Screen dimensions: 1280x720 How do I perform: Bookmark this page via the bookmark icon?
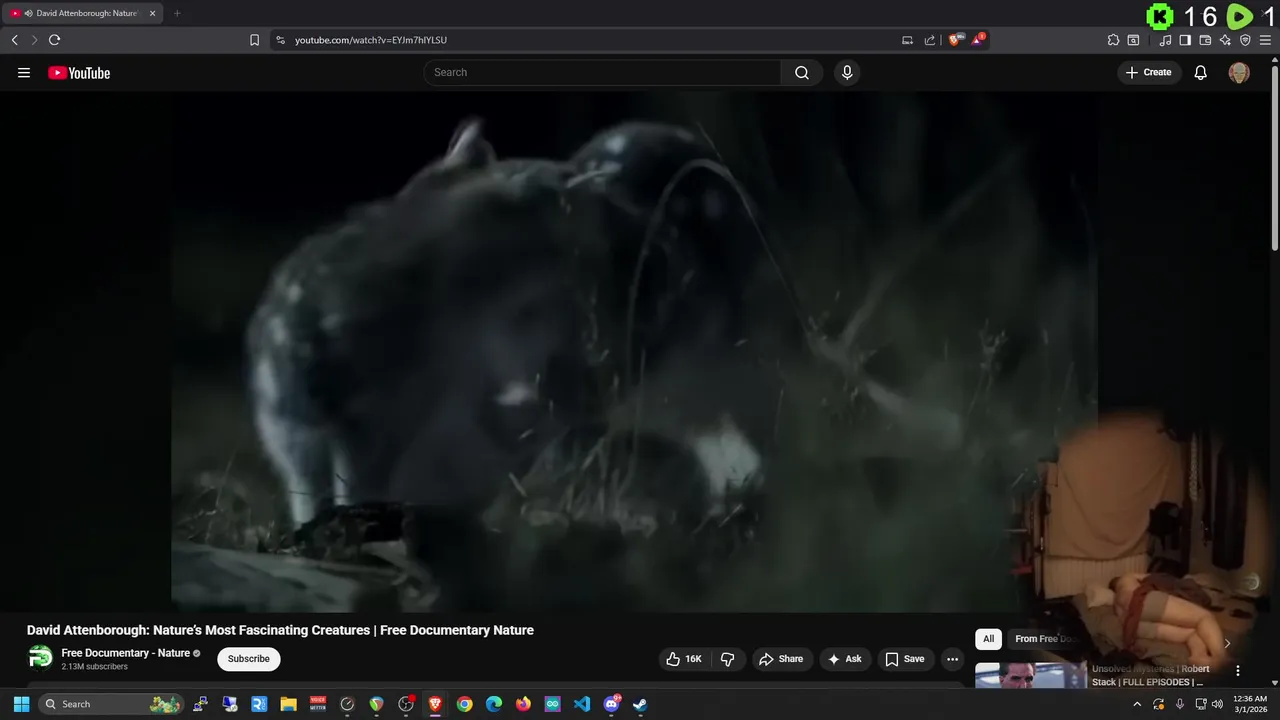[254, 40]
